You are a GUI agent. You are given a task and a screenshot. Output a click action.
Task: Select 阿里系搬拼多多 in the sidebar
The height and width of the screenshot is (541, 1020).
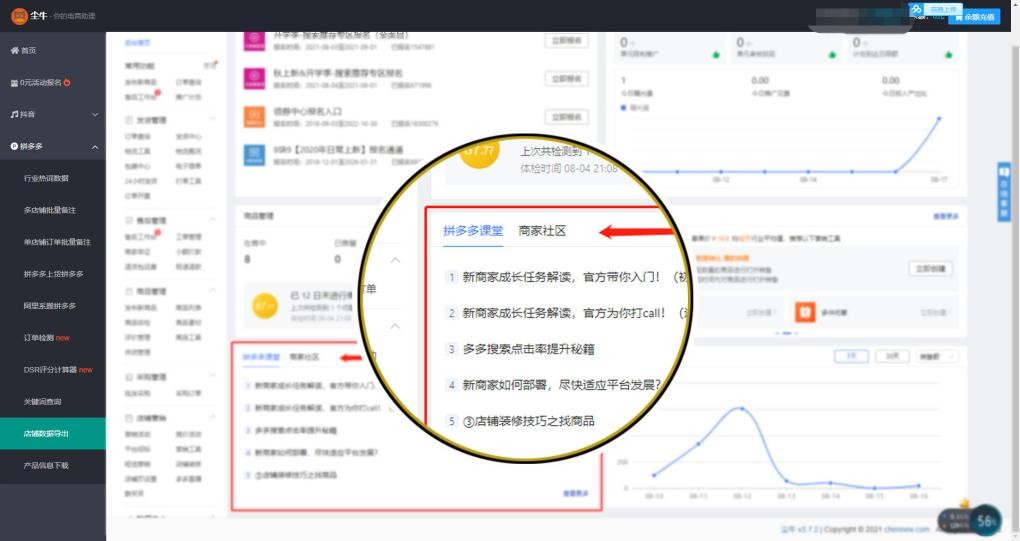[x=52, y=306]
